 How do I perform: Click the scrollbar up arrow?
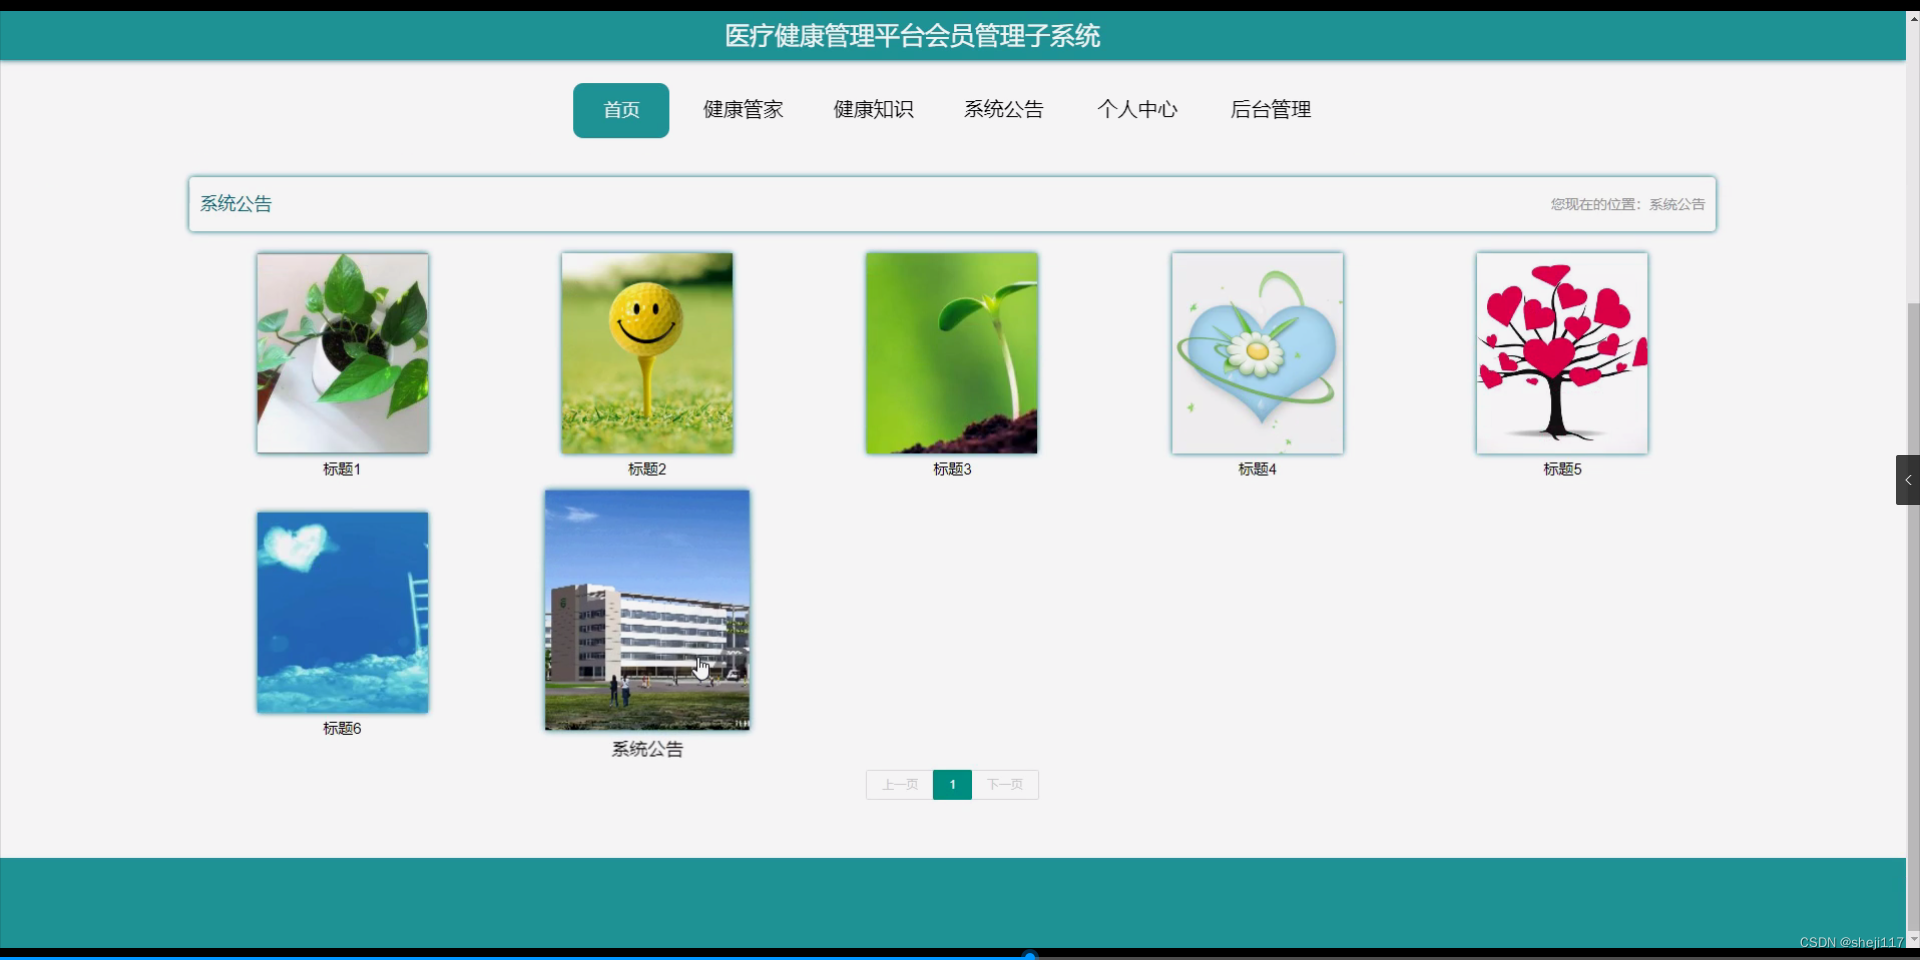pos(1911,18)
